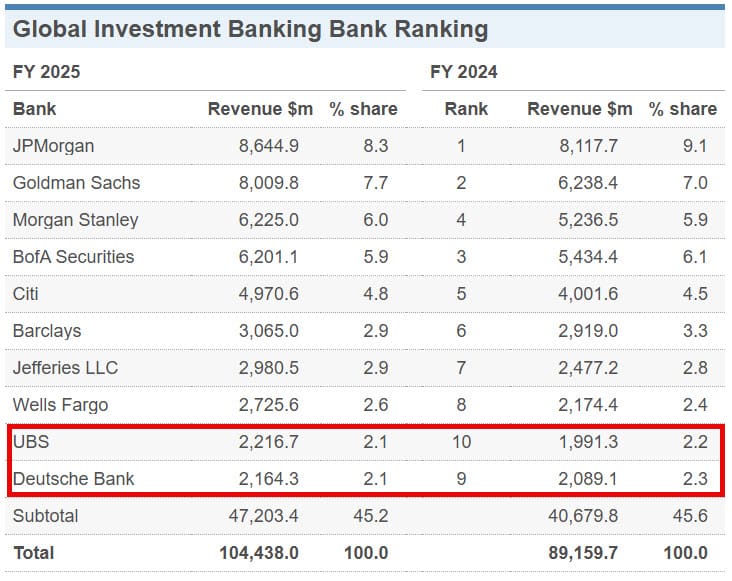
Task: Select the "FY 2025" section heading
Action: point(46,72)
